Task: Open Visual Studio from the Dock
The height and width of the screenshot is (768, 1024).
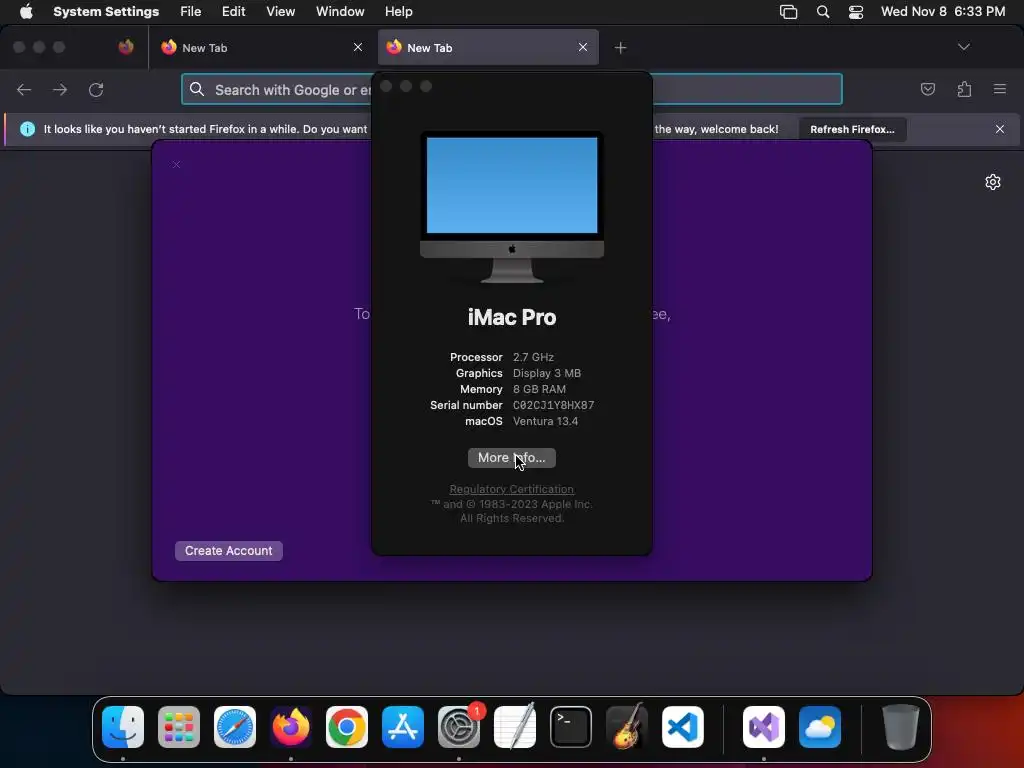Action: pos(763,727)
